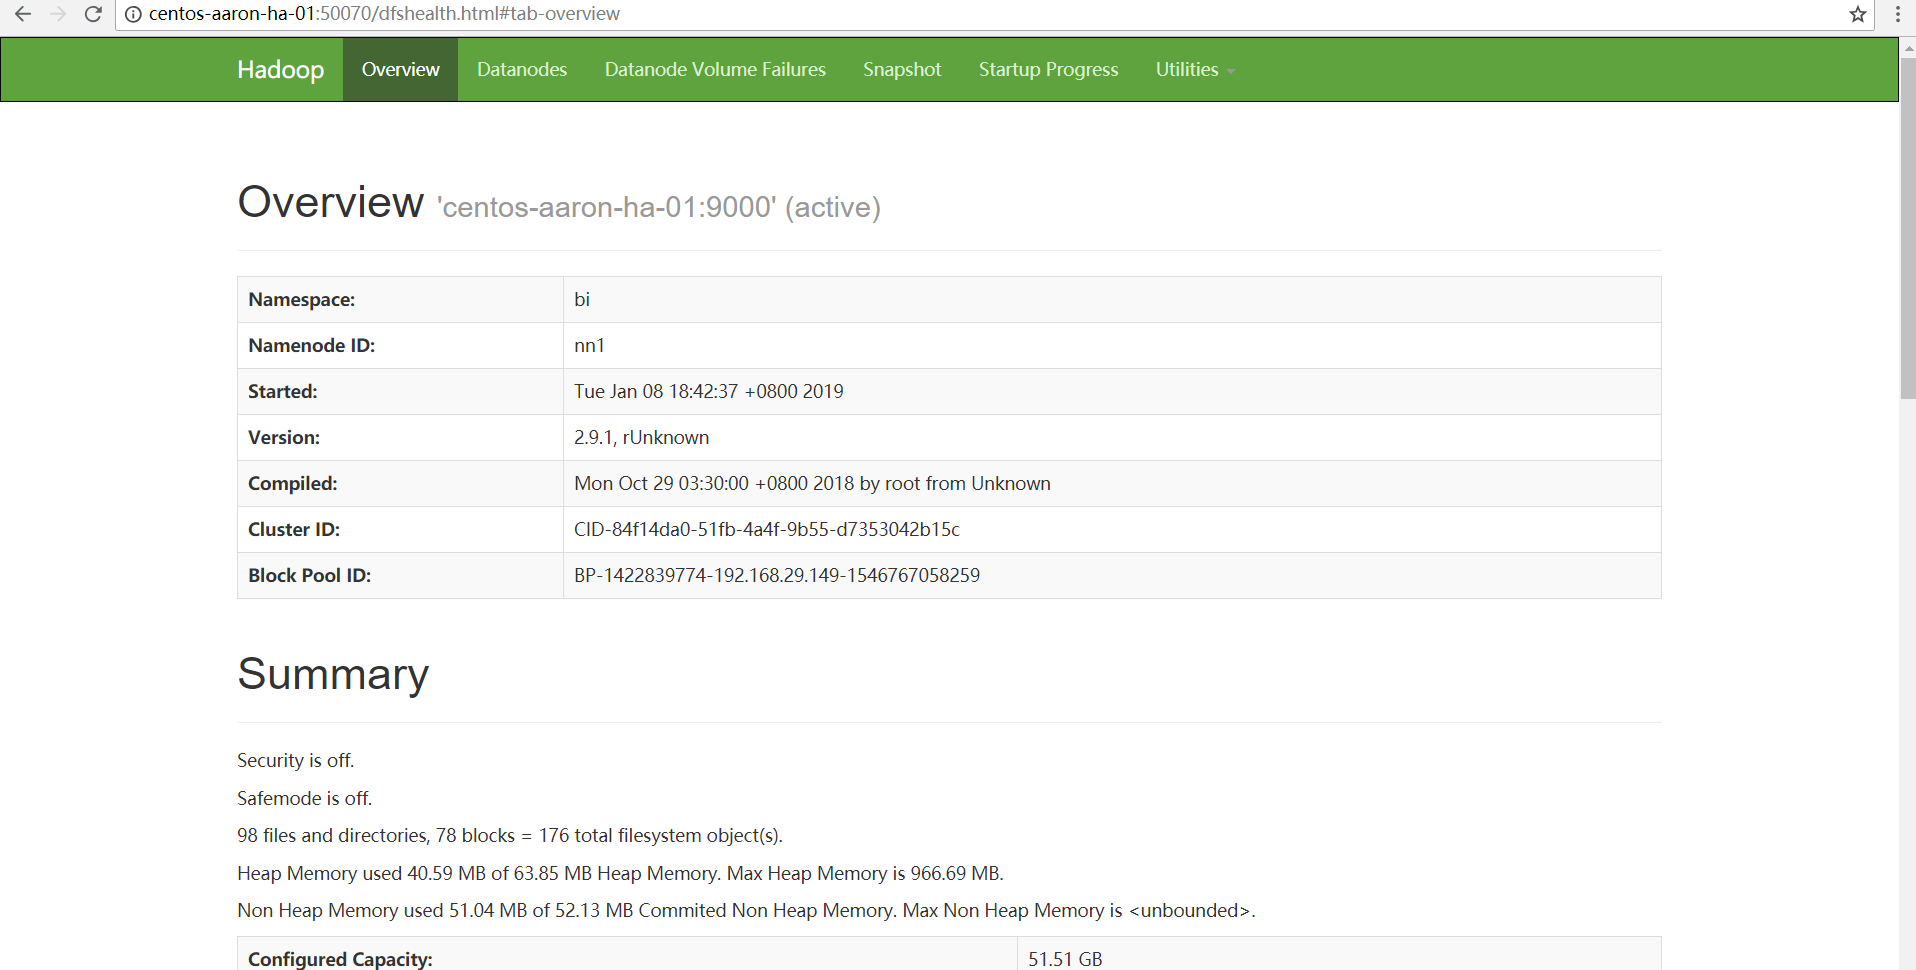Click the 'Summary' section heading
Screen dimensions: 1916x970
(333, 674)
